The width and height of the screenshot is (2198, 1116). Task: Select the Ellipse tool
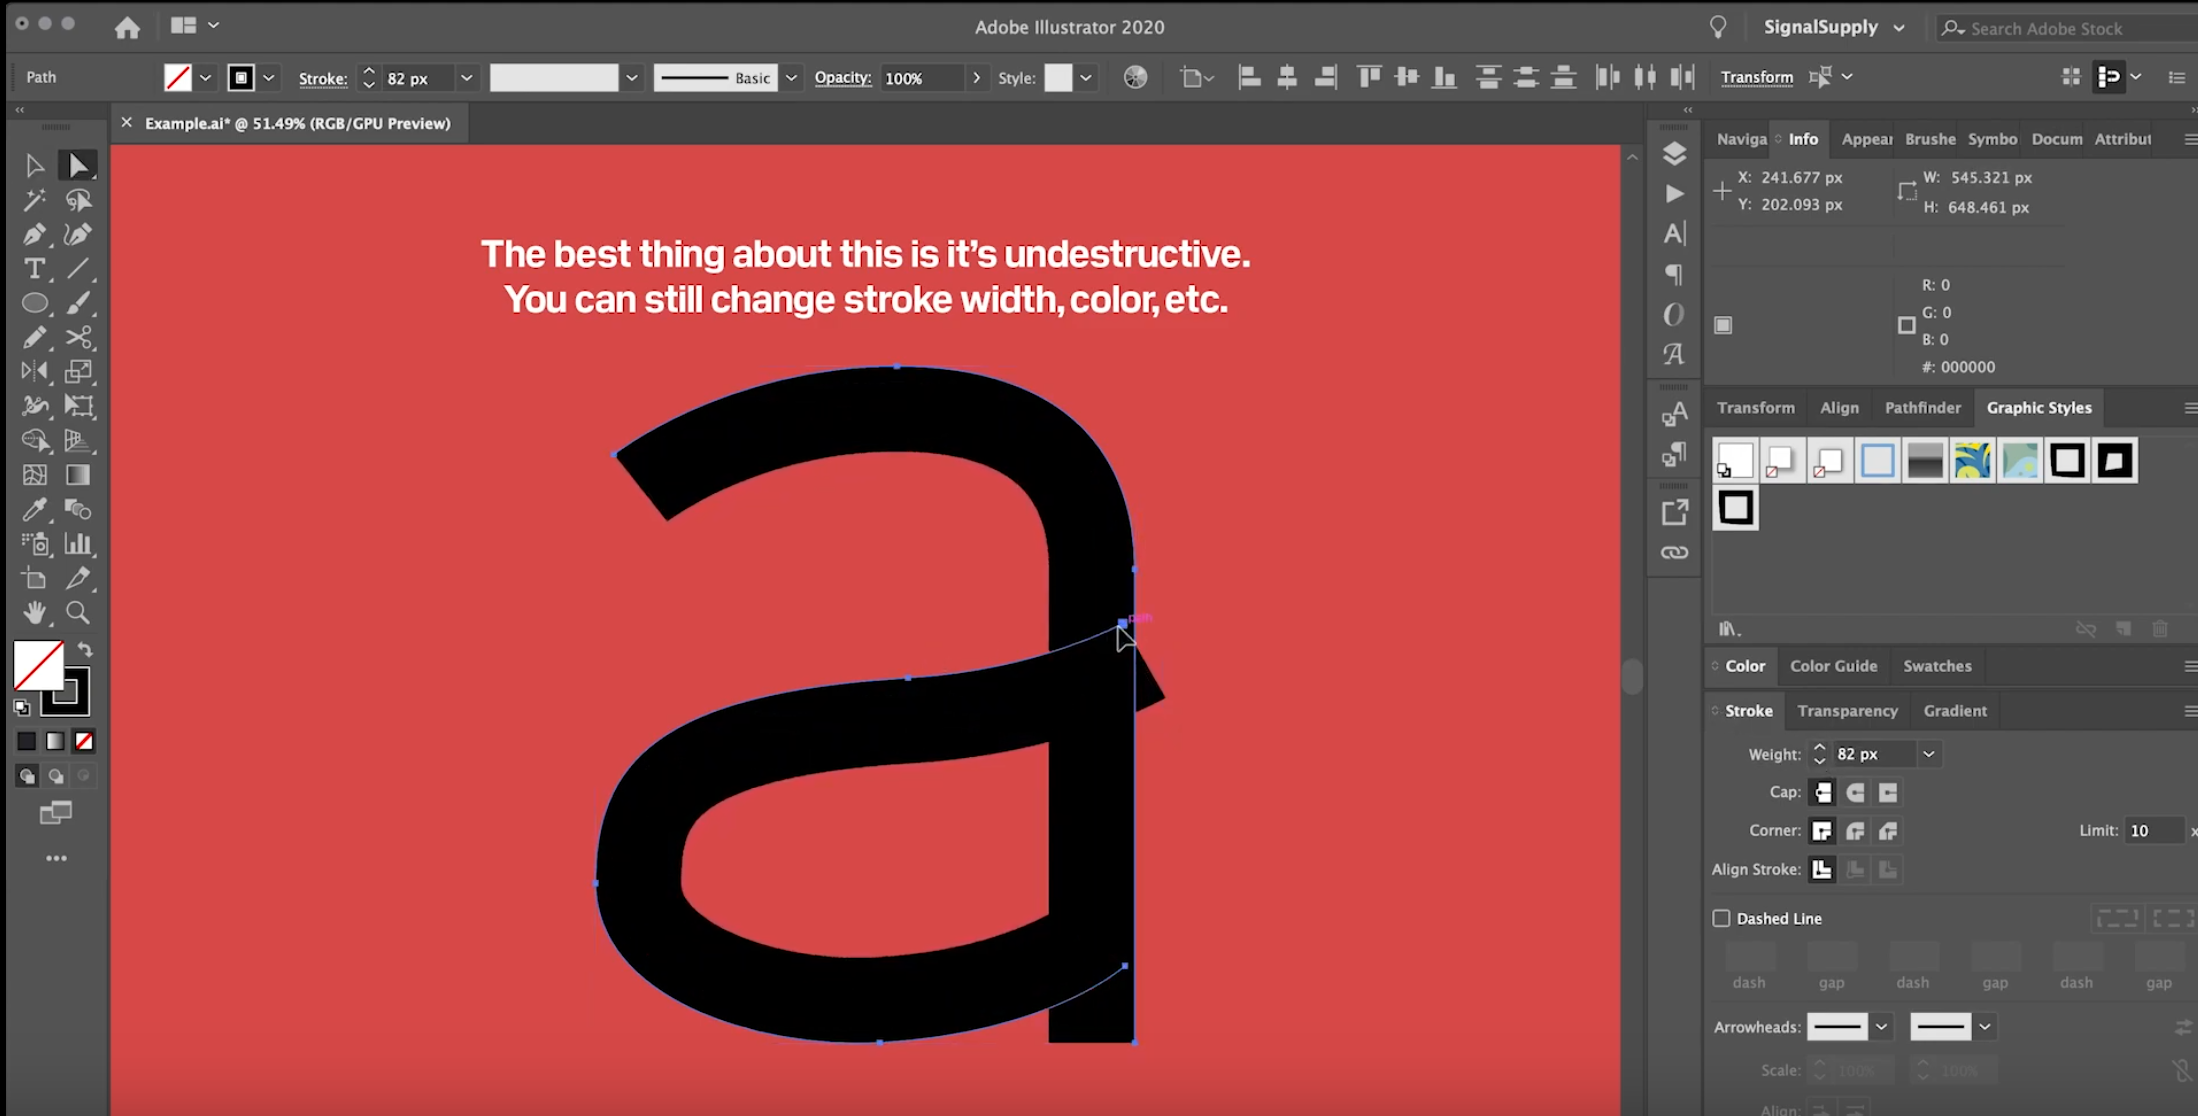[x=34, y=303]
